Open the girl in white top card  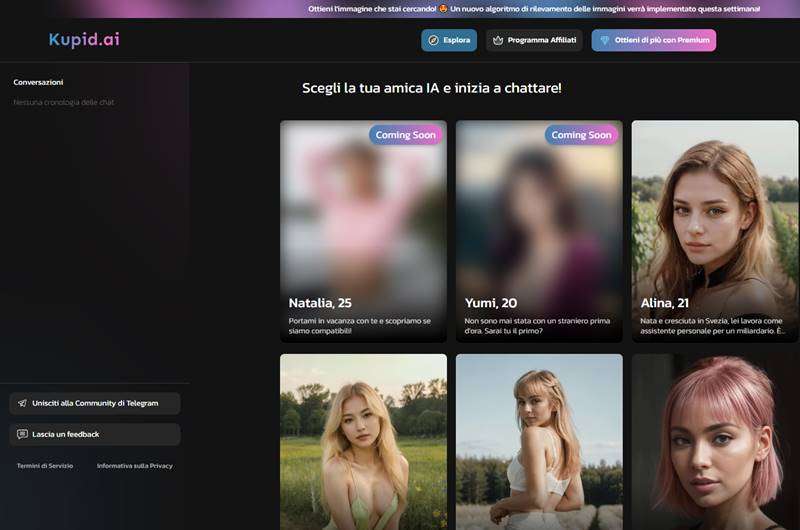[539, 442]
